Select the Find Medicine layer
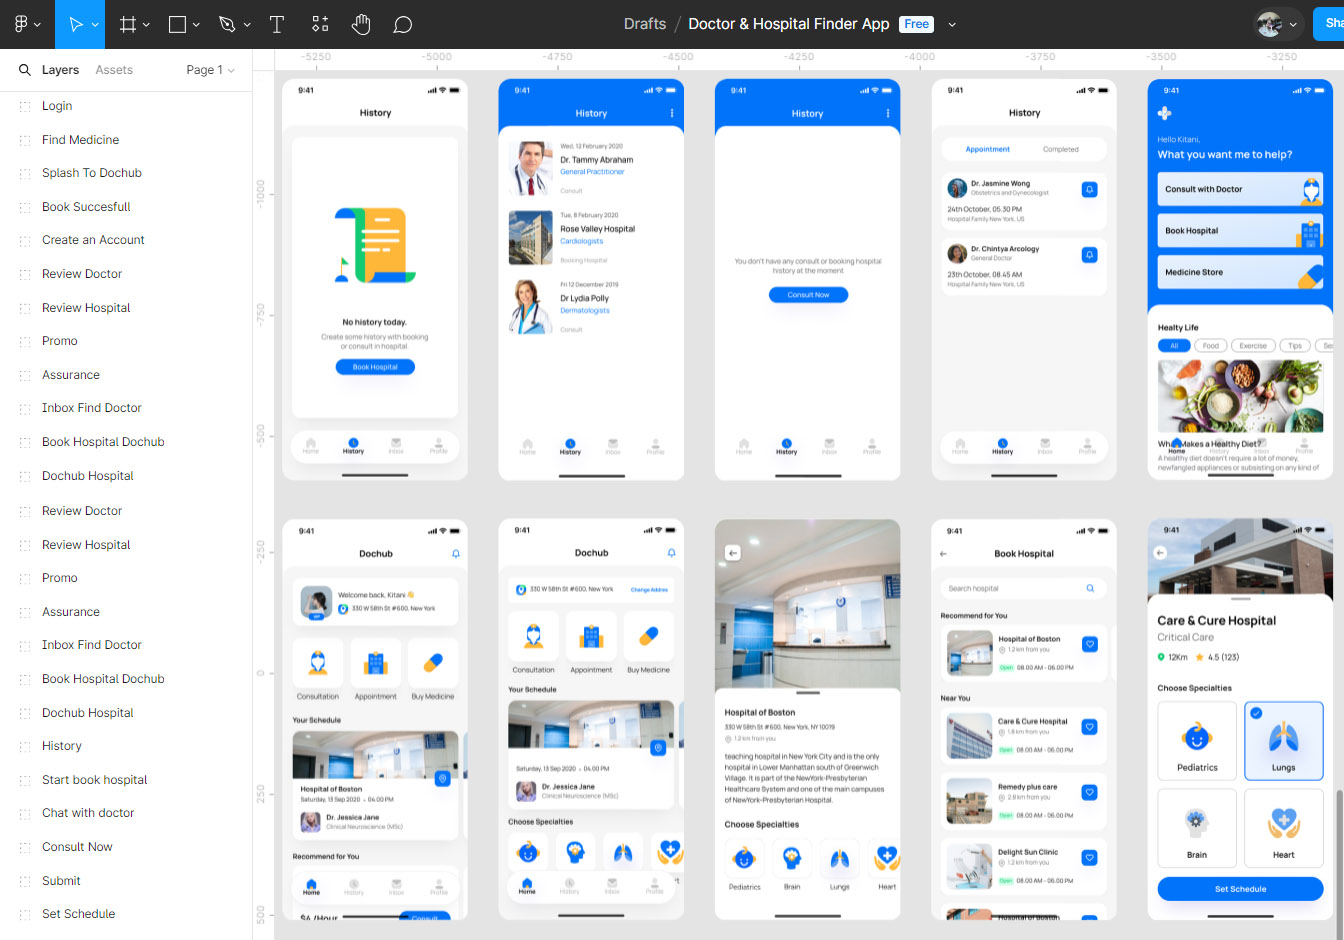The image size is (1344, 940). click(x=80, y=140)
